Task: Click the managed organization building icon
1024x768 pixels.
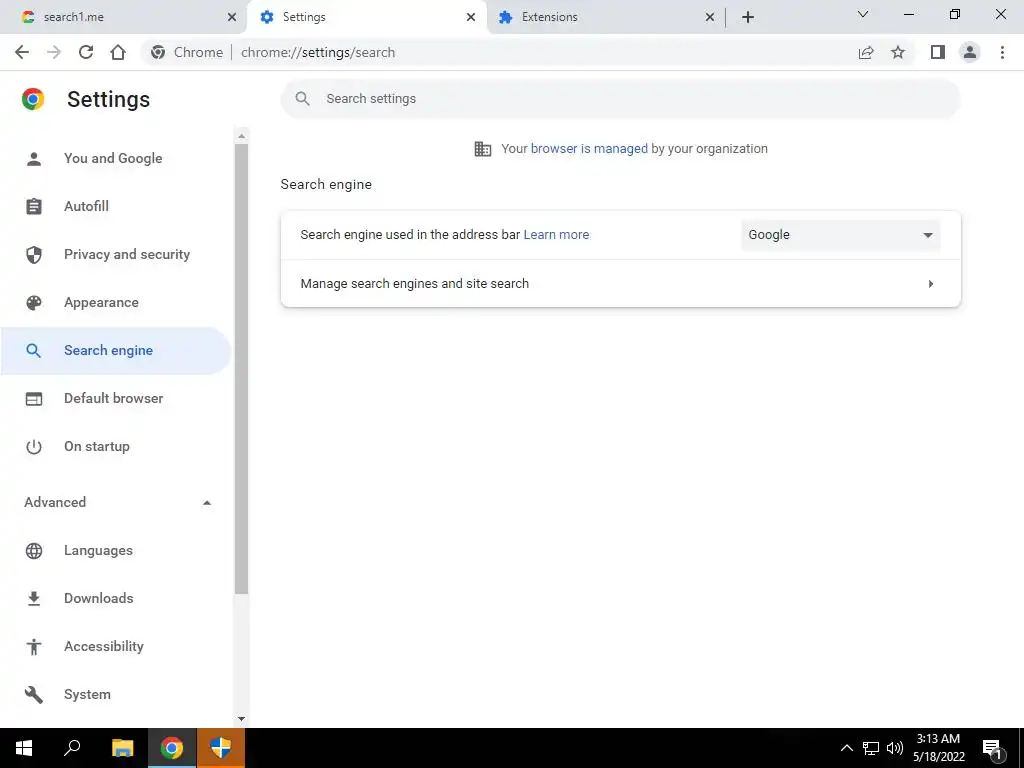Action: point(483,149)
